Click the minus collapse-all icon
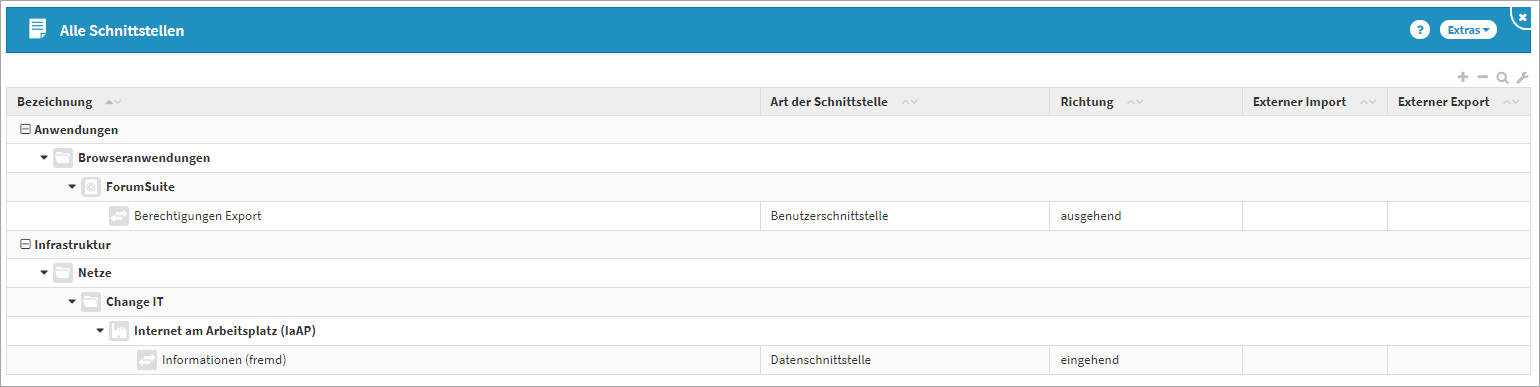This screenshot has height=387, width=1540. (x=1483, y=77)
